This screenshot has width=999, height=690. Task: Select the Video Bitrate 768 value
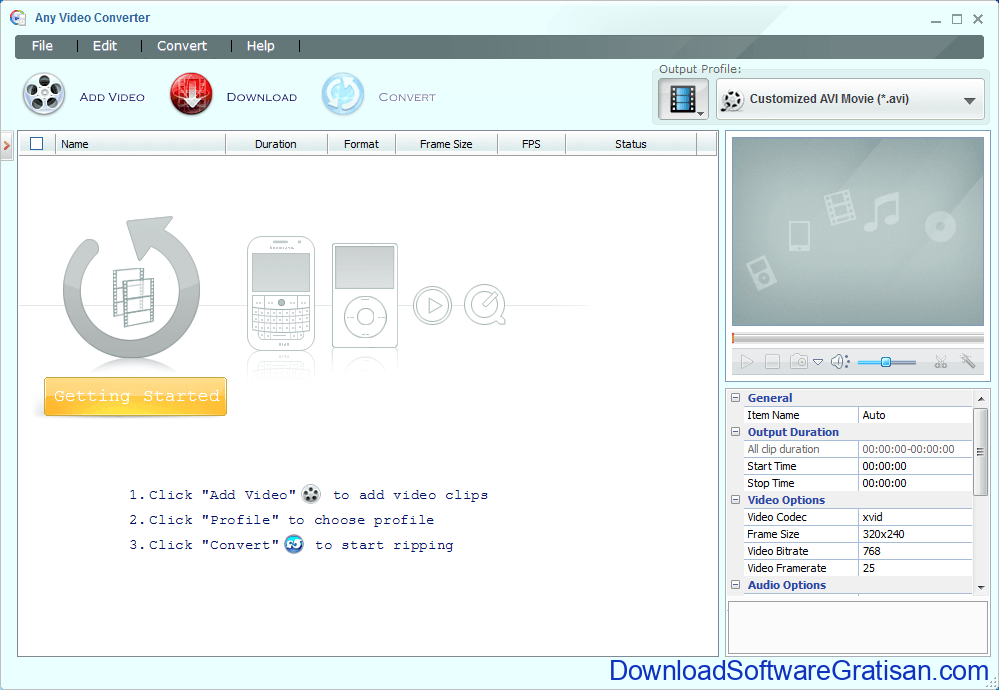(915, 551)
